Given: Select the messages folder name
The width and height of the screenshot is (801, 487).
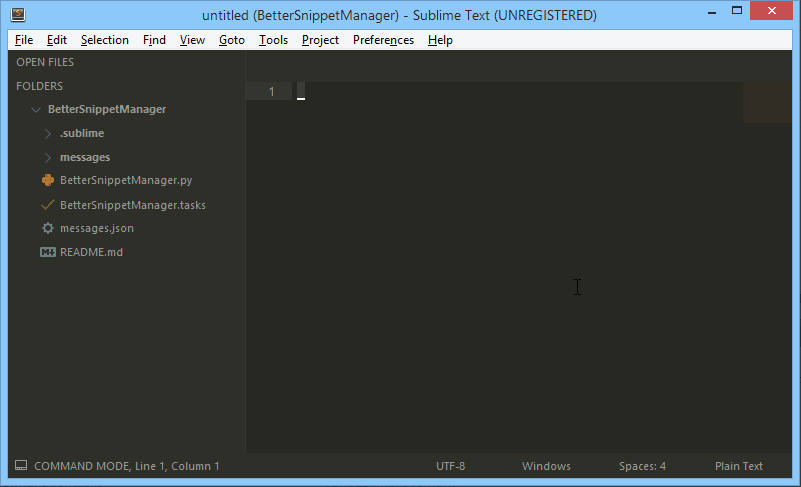Looking at the screenshot, I should click(x=85, y=157).
